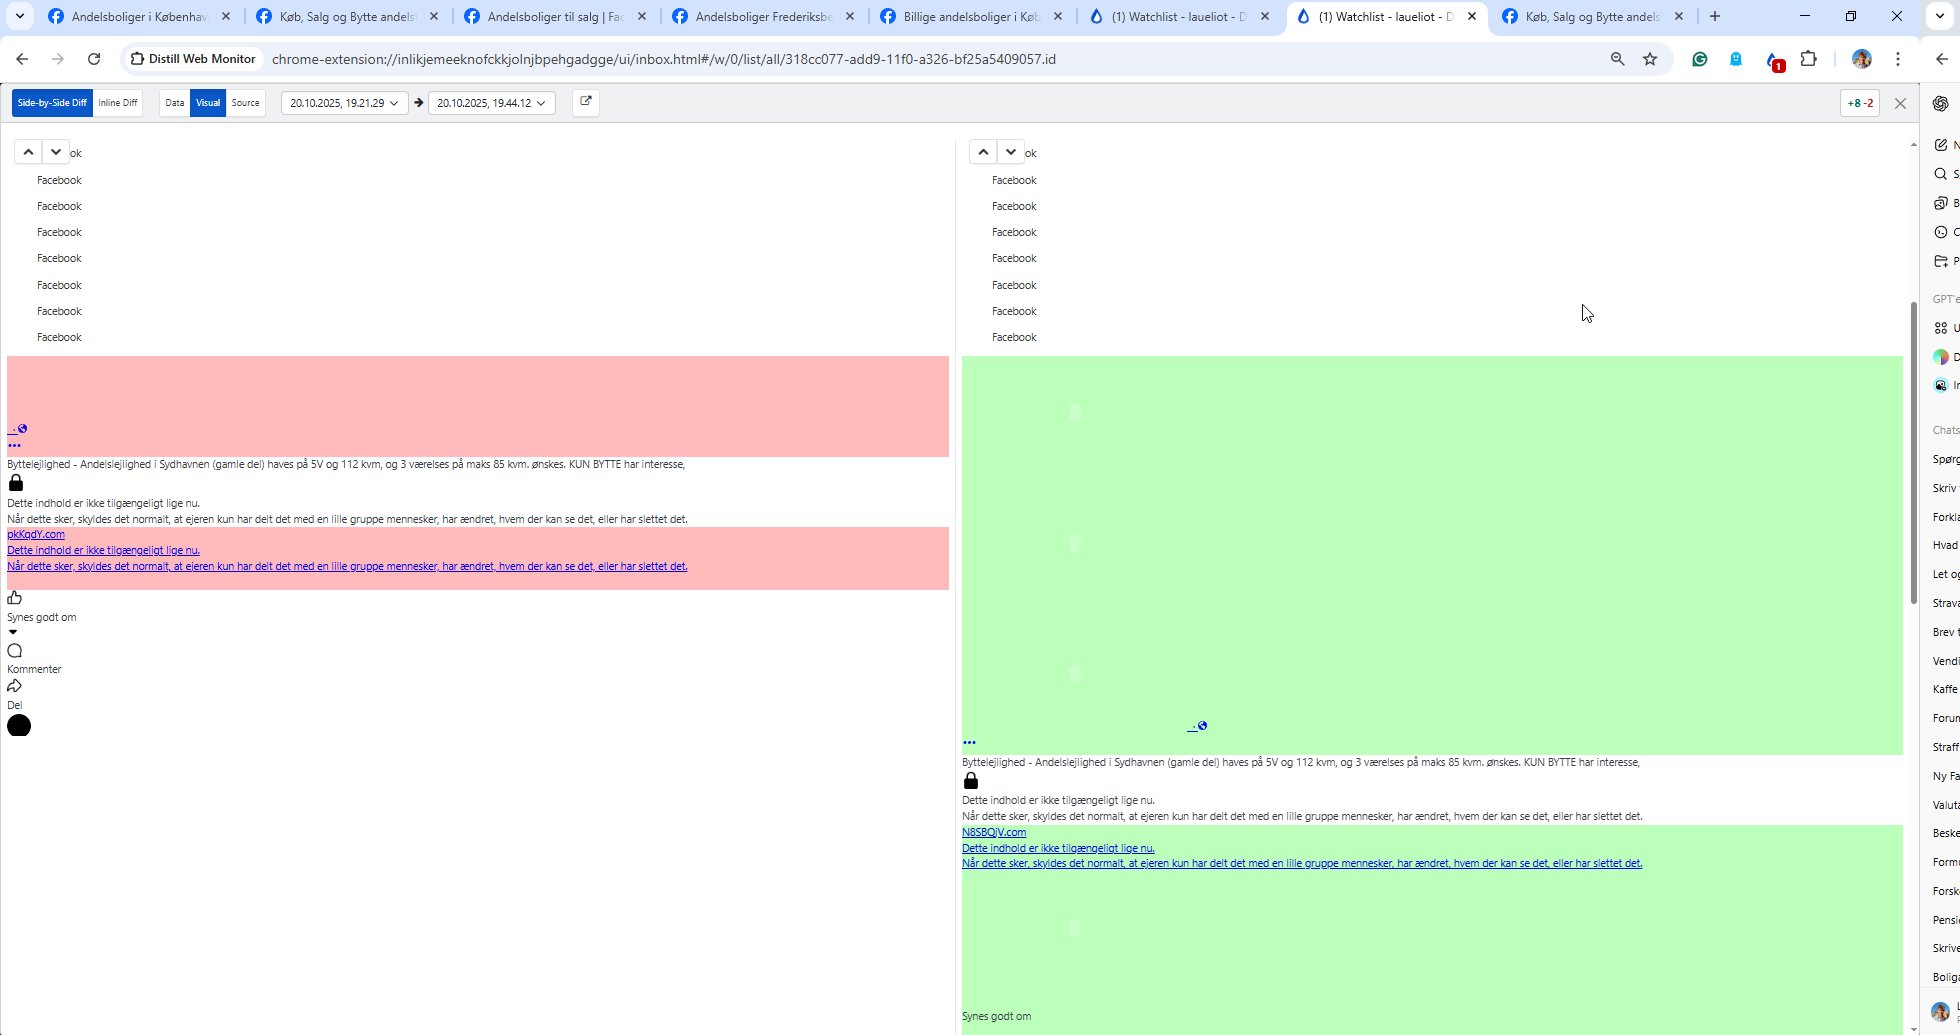Image resolution: width=1960 pixels, height=1035 pixels.
Task: Switch to Inline Diff mode
Action: point(118,103)
